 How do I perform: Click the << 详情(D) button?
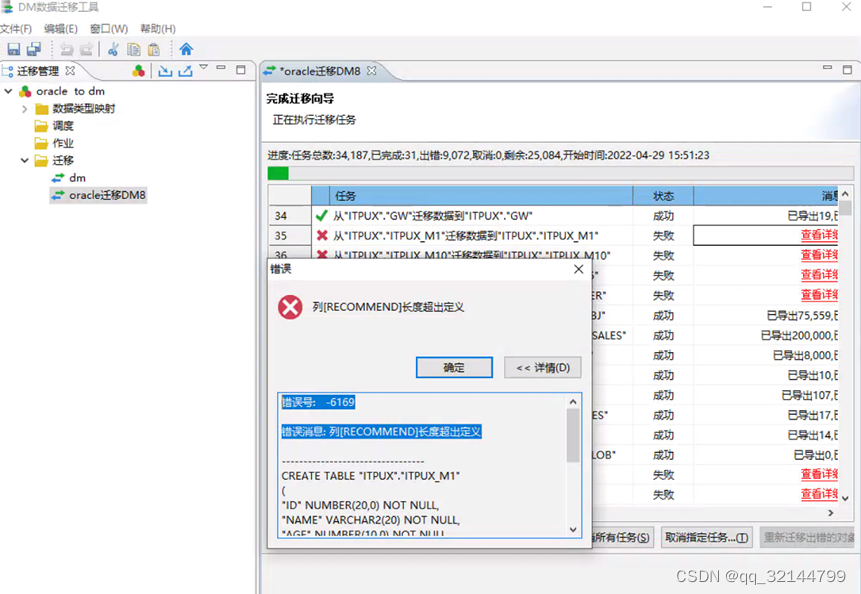pos(543,368)
